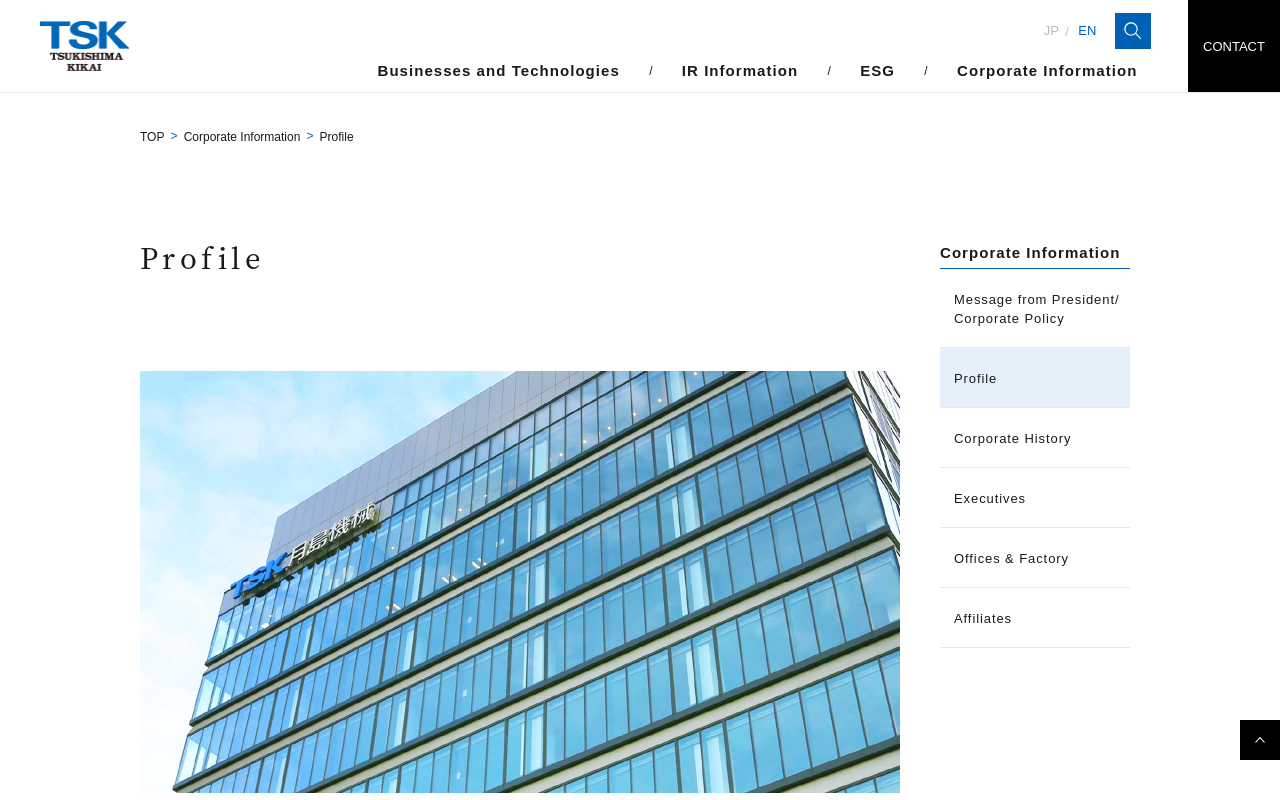Select the EN language option
Screen dimensions: 1280x800
click(x=1087, y=31)
